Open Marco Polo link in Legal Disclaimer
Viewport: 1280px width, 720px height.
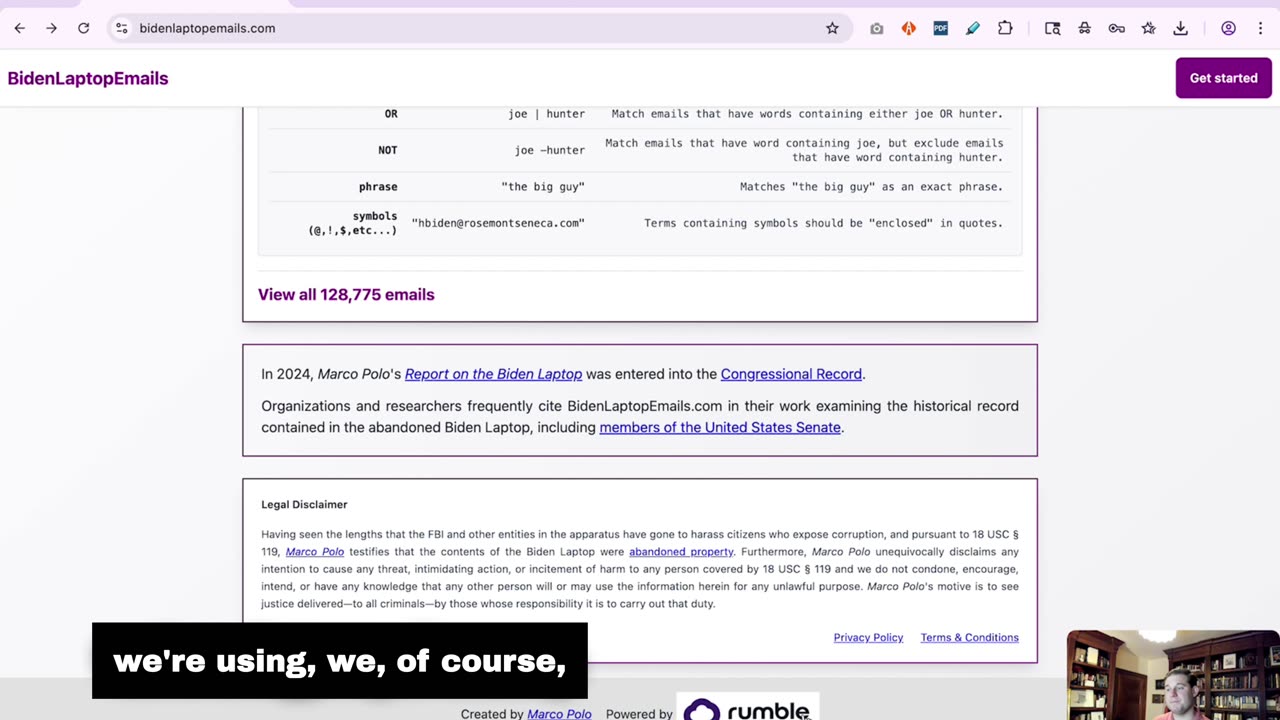[x=315, y=552]
